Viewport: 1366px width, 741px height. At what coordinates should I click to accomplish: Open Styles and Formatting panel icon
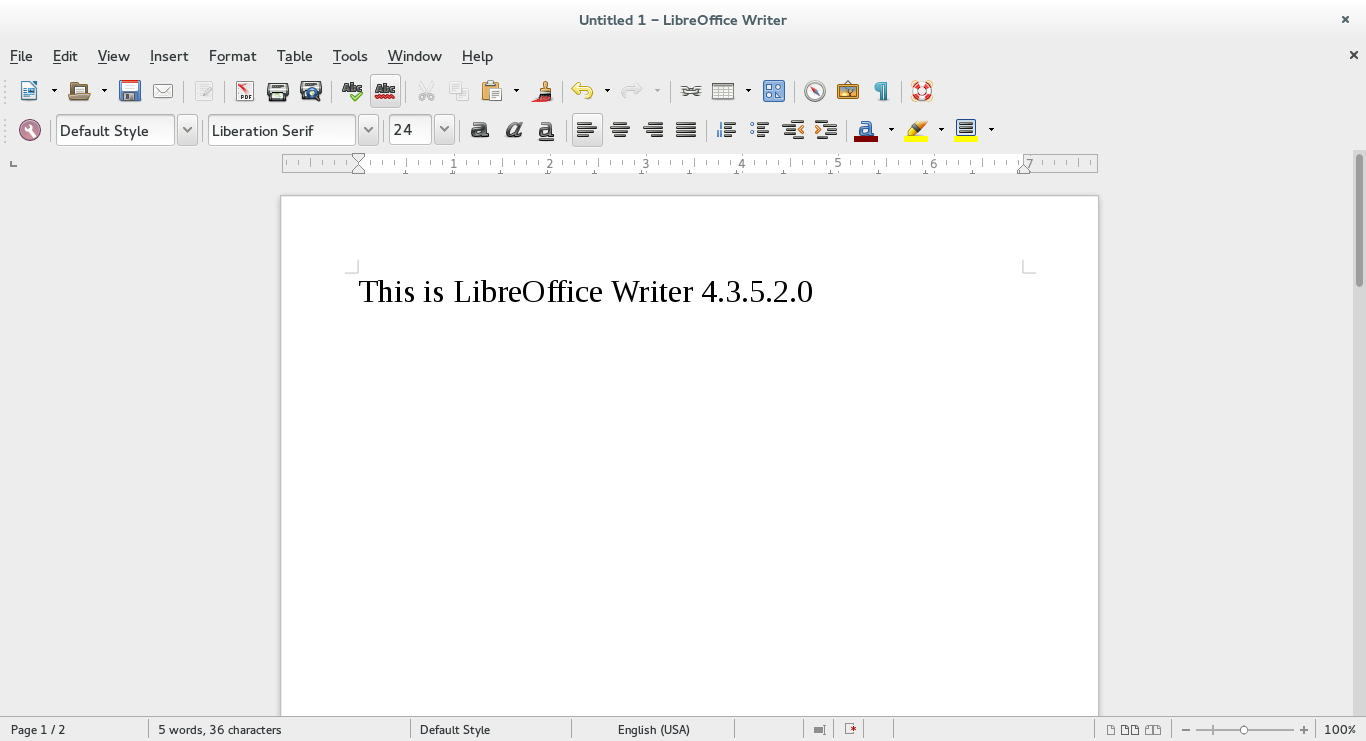pos(30,130)
